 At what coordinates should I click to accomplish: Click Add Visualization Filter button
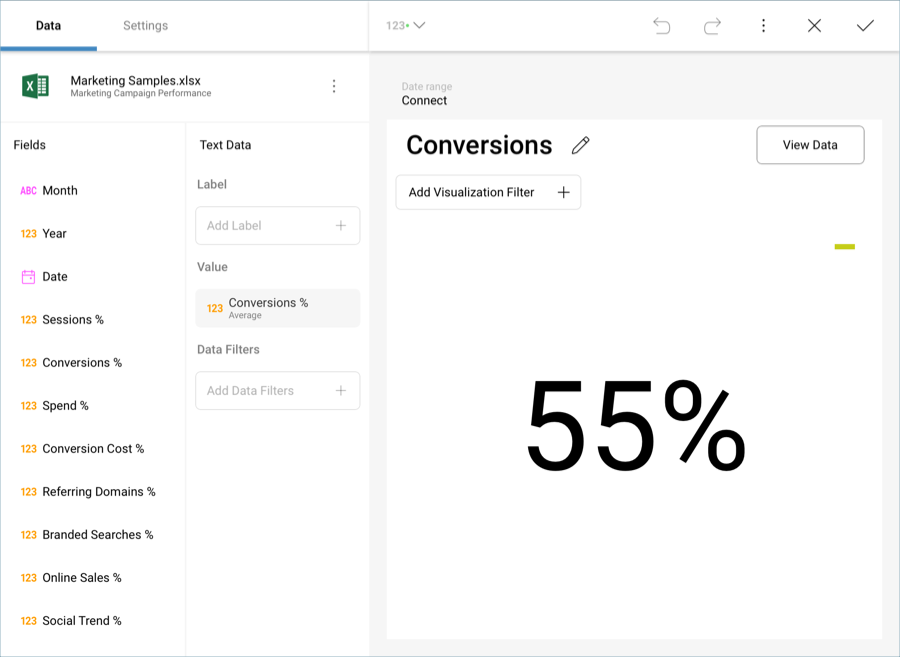[x=488, y=192]
